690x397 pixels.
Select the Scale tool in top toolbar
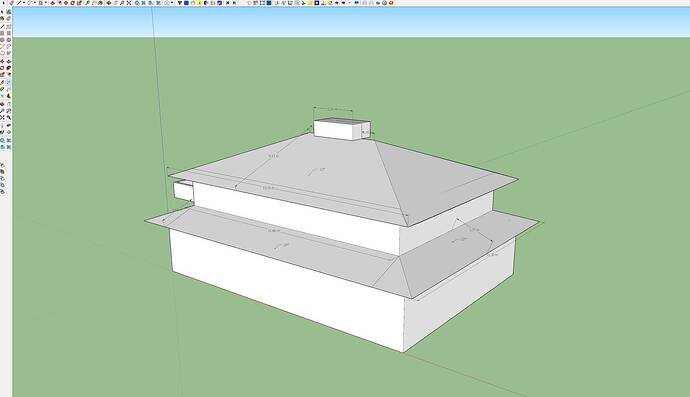tap(80, 3)
